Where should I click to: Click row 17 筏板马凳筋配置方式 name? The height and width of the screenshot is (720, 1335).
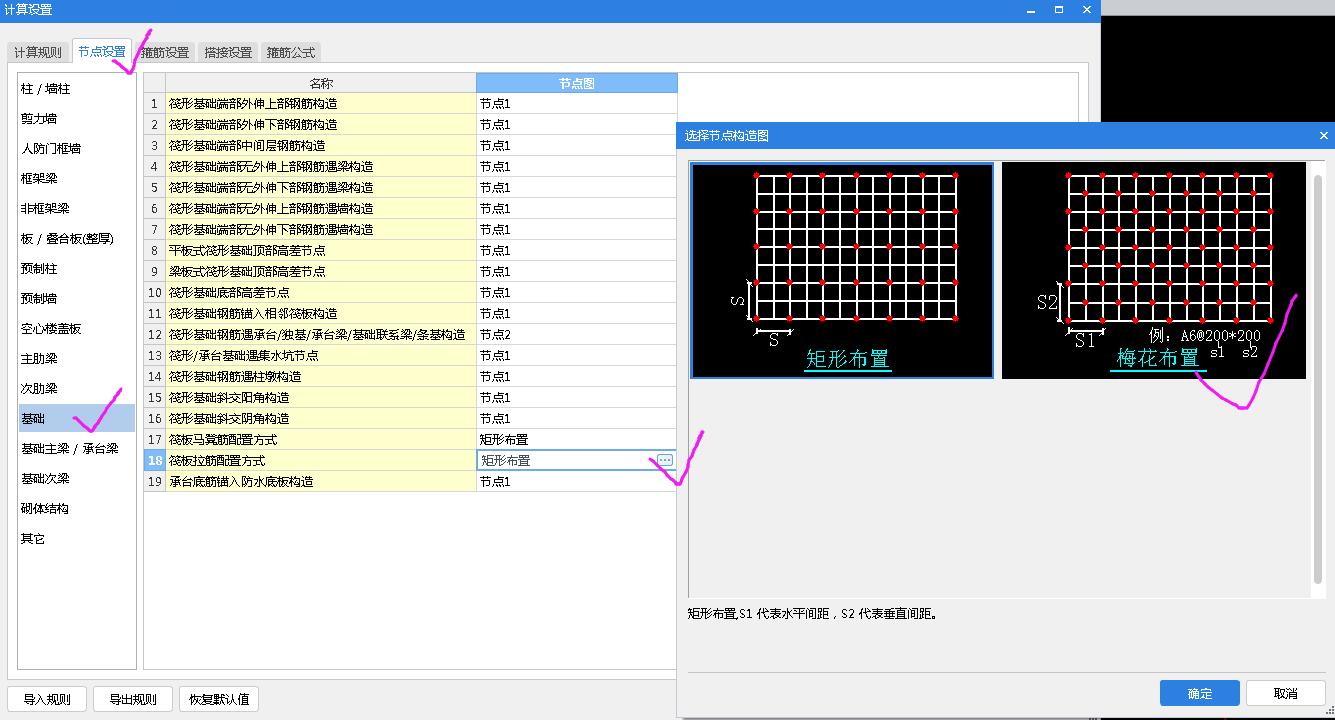[x=321, y=440]
